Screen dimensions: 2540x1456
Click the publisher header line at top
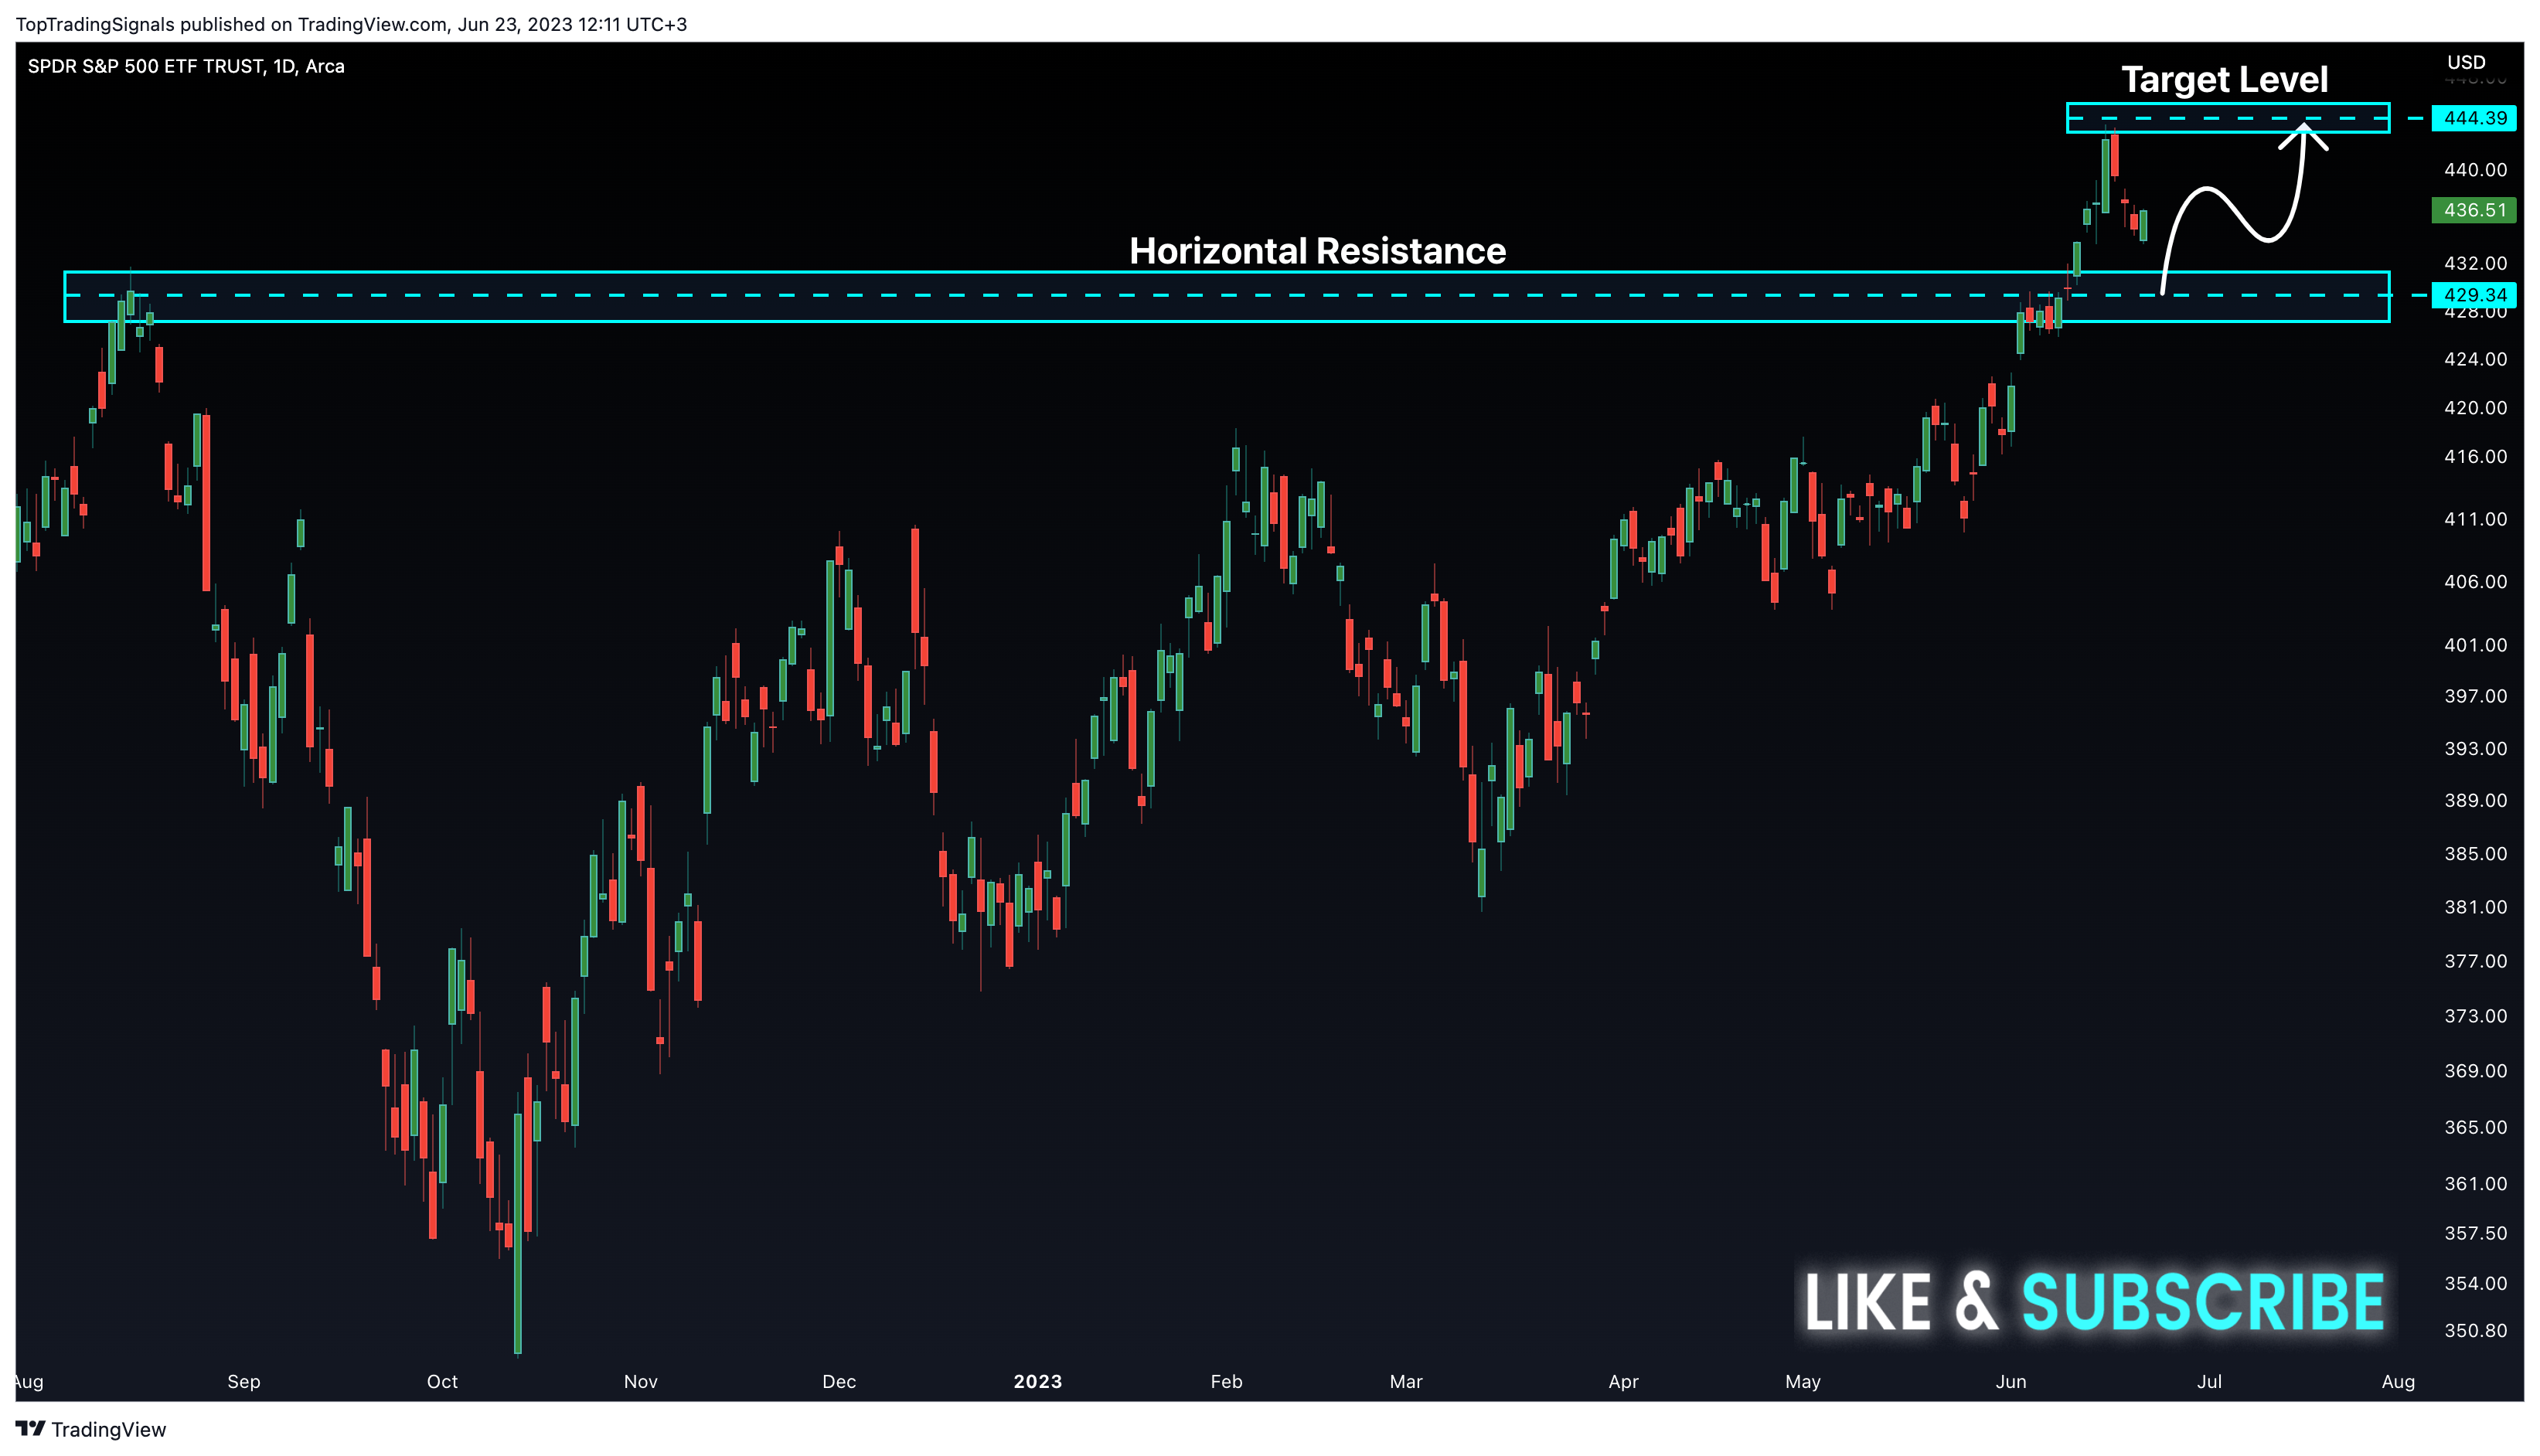(x=351, y=24)
